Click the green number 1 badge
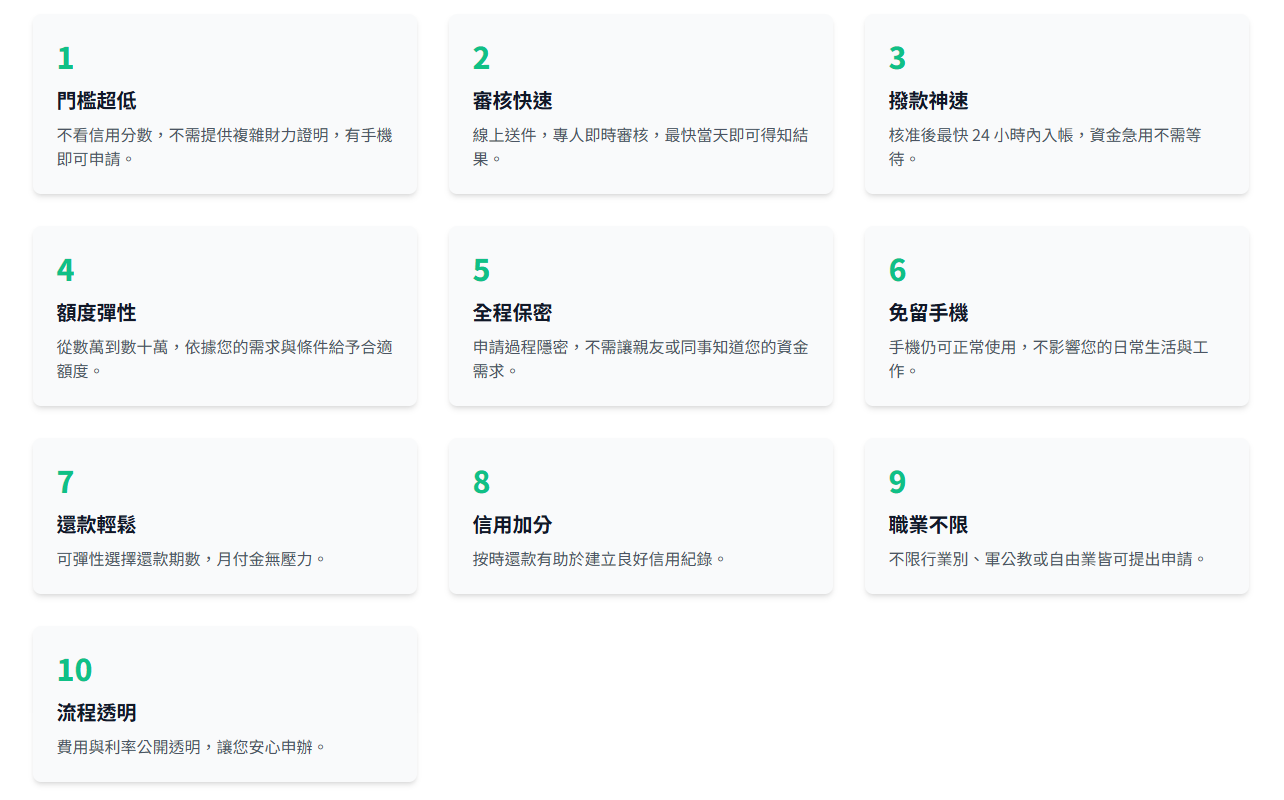1284x800 pixels. (x=65, y=59)
